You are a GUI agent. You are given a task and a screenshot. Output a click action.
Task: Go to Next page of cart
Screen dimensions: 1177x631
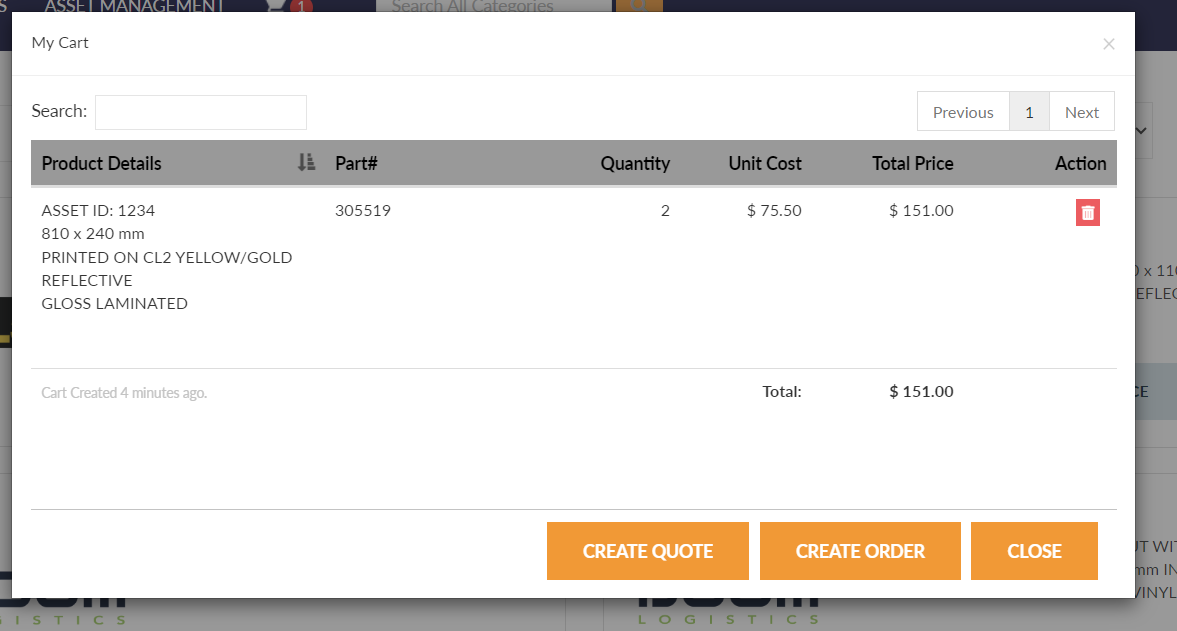click(1082, 112)
